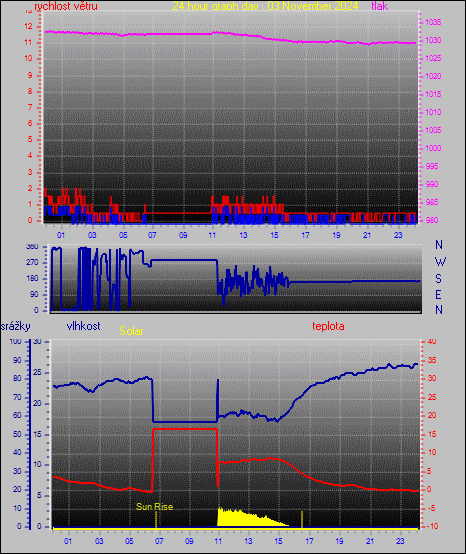Click hour label 13 under wind speed chart
Viewport: 466px width, 554px height.
coord(243,235)
